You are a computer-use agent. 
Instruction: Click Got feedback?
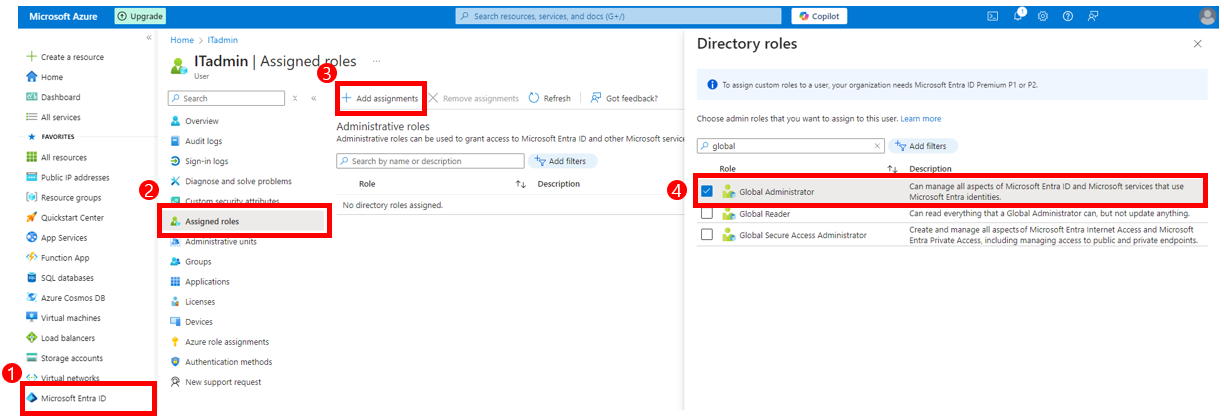point(624,98)
